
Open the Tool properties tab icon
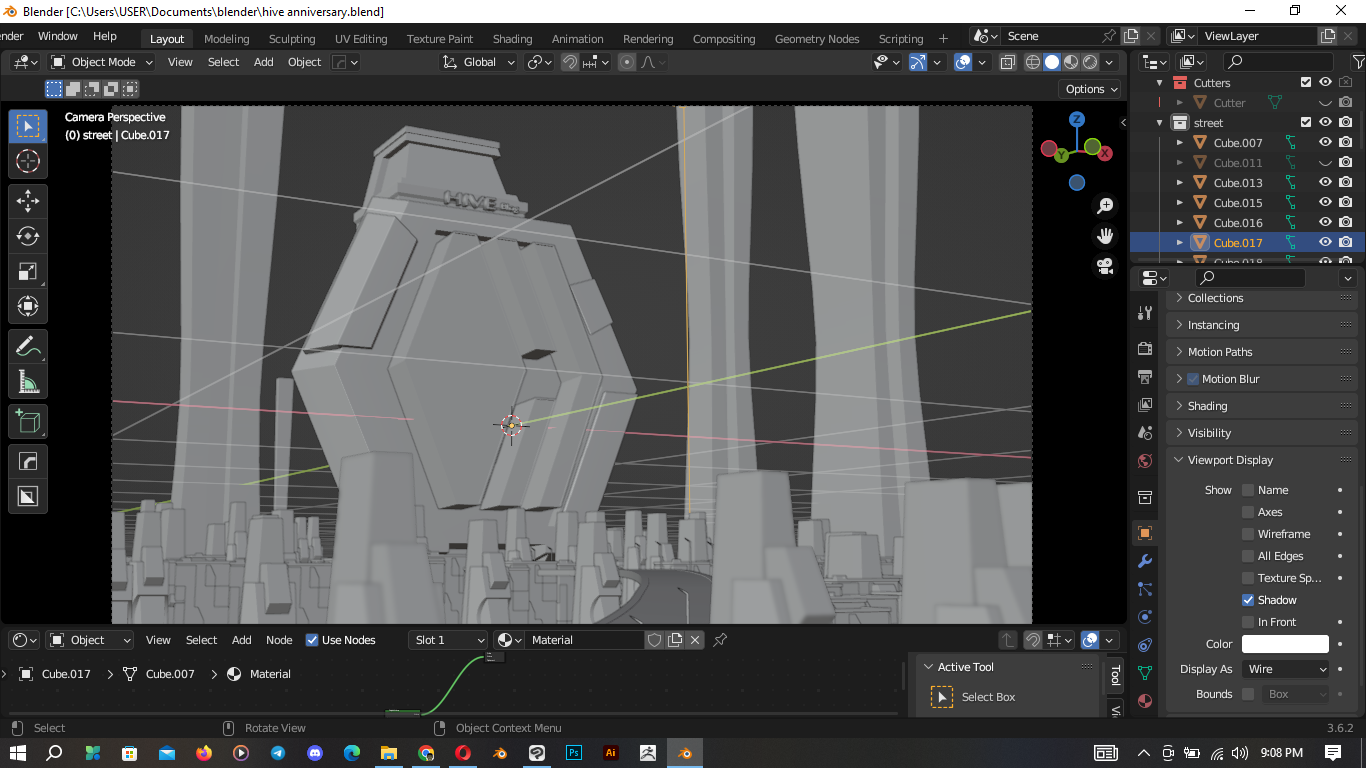(x=1145, y=313)
